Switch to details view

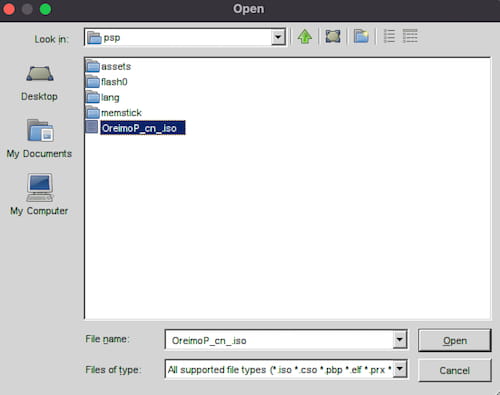pos(410,36)
